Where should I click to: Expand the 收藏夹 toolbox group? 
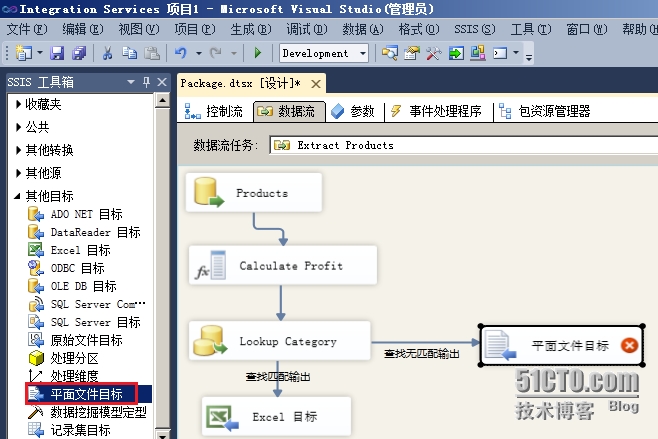click(x=18, y=104)
